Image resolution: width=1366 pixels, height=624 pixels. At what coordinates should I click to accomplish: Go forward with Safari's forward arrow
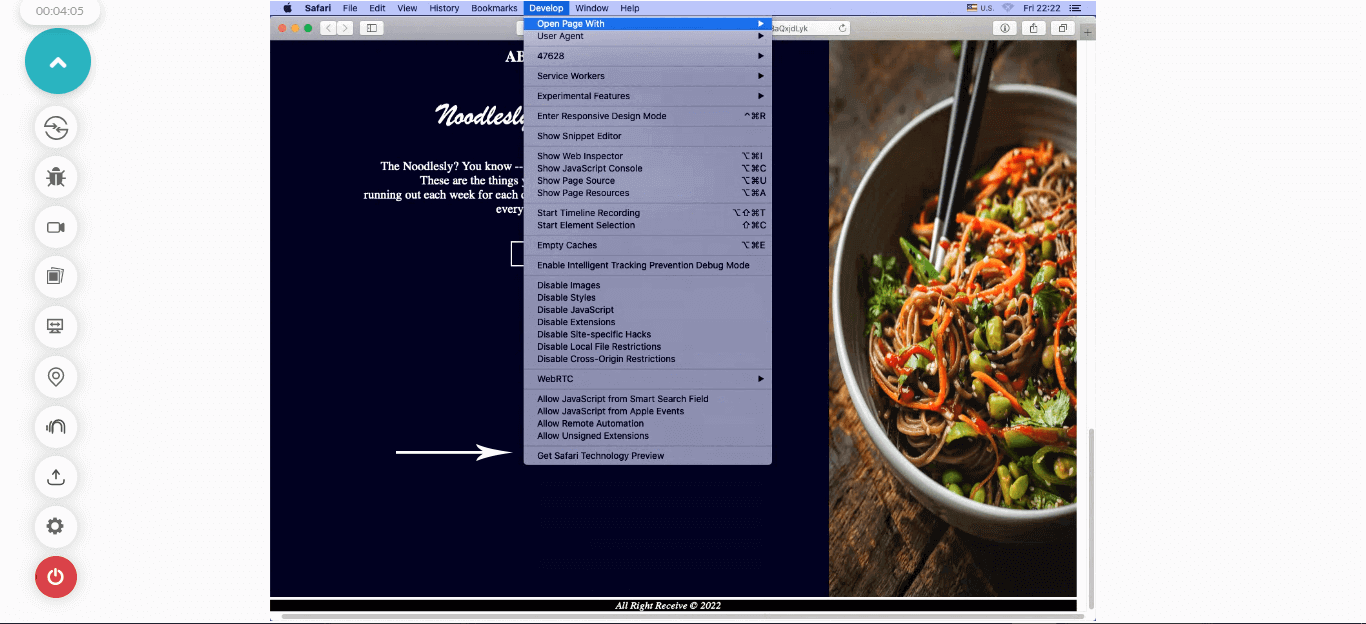tap(344, 28)
